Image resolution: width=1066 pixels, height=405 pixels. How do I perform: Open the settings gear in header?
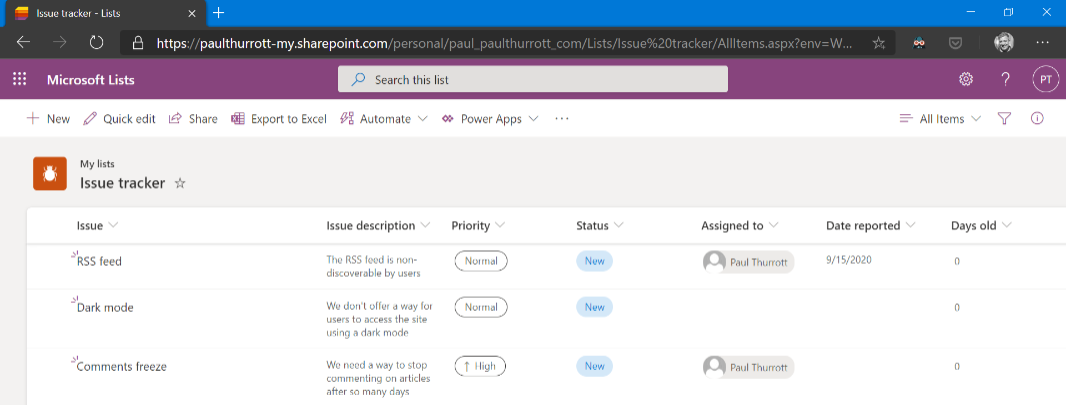[x=966, y=80]
